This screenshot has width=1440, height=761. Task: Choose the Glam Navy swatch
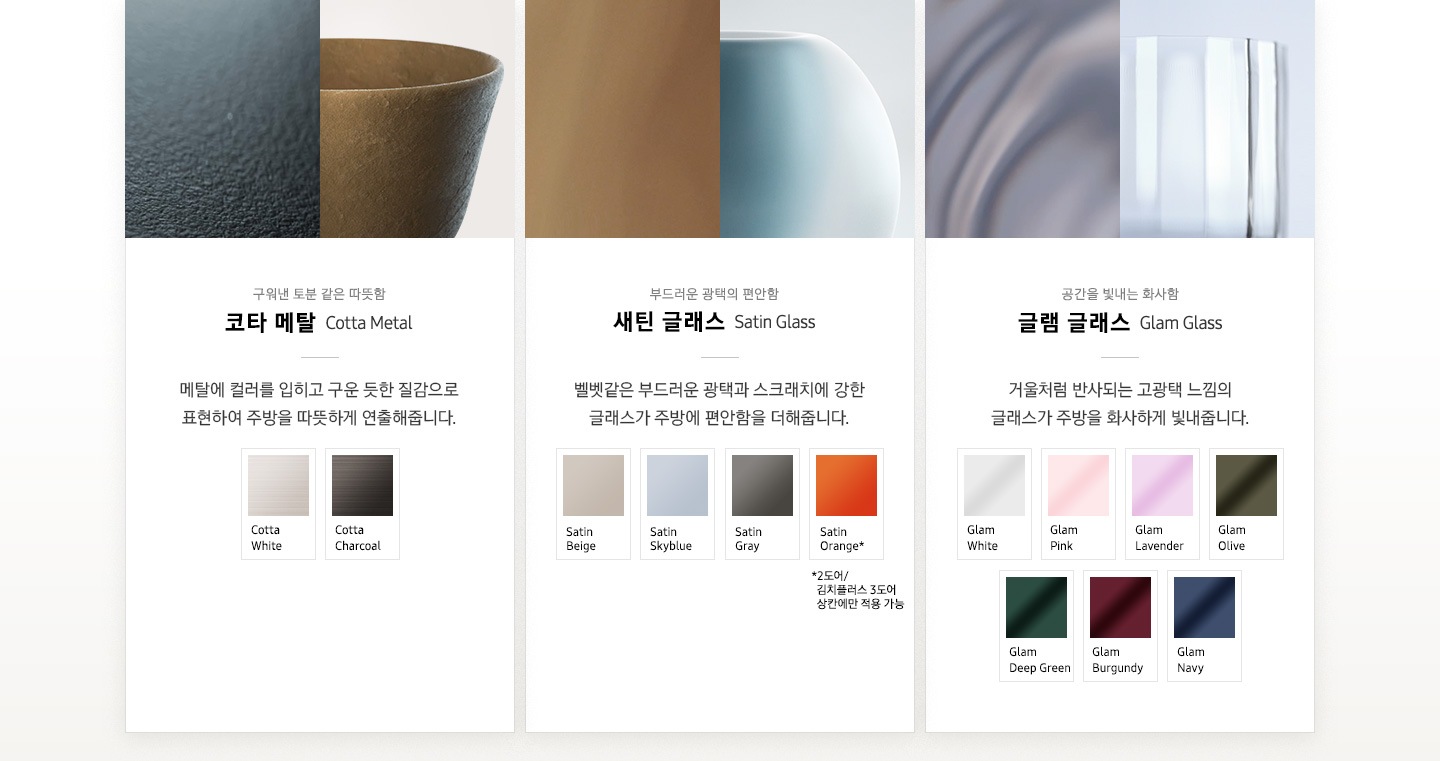click(x=1204, y=626)
